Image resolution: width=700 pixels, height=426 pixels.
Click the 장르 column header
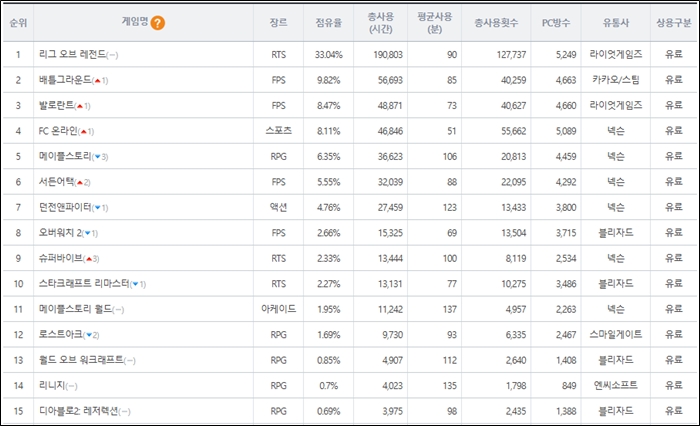tap(278, 22)
